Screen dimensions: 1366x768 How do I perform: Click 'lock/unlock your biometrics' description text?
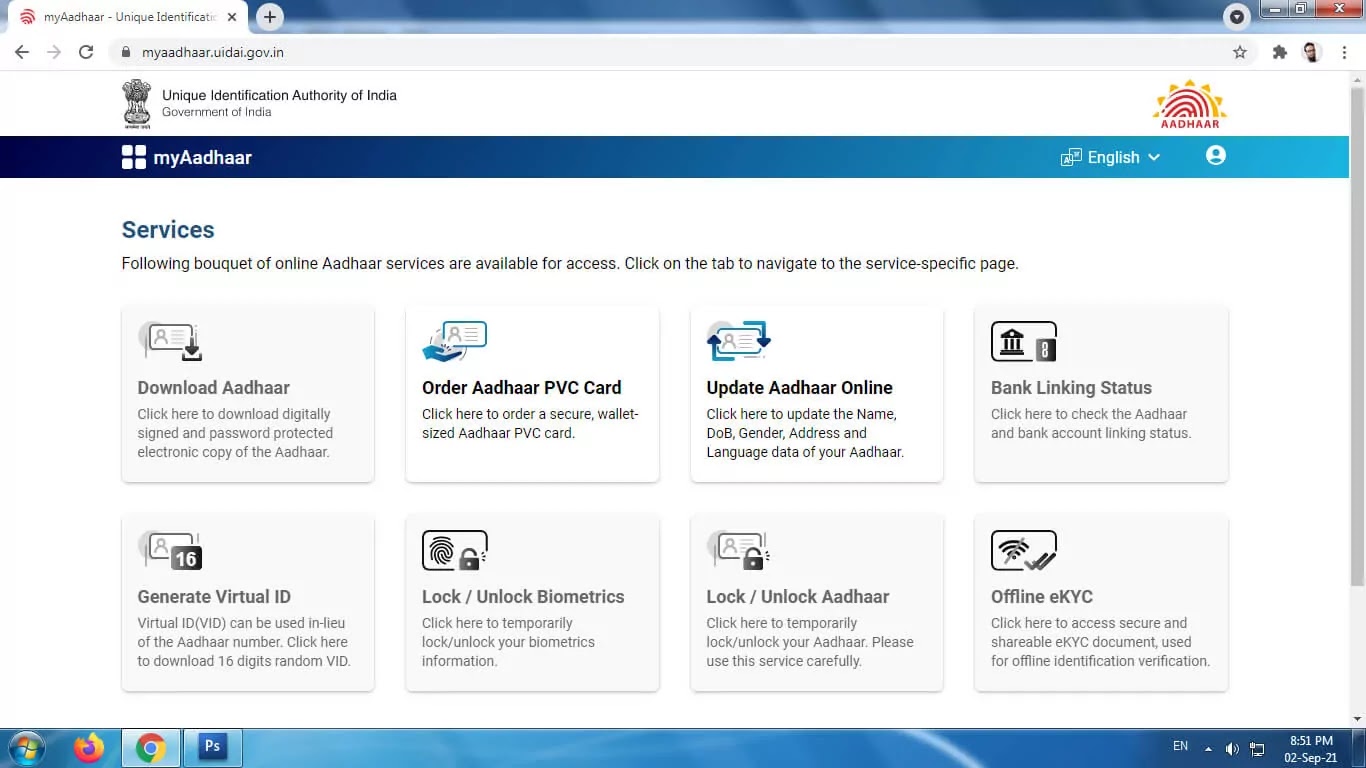(508, 642)
